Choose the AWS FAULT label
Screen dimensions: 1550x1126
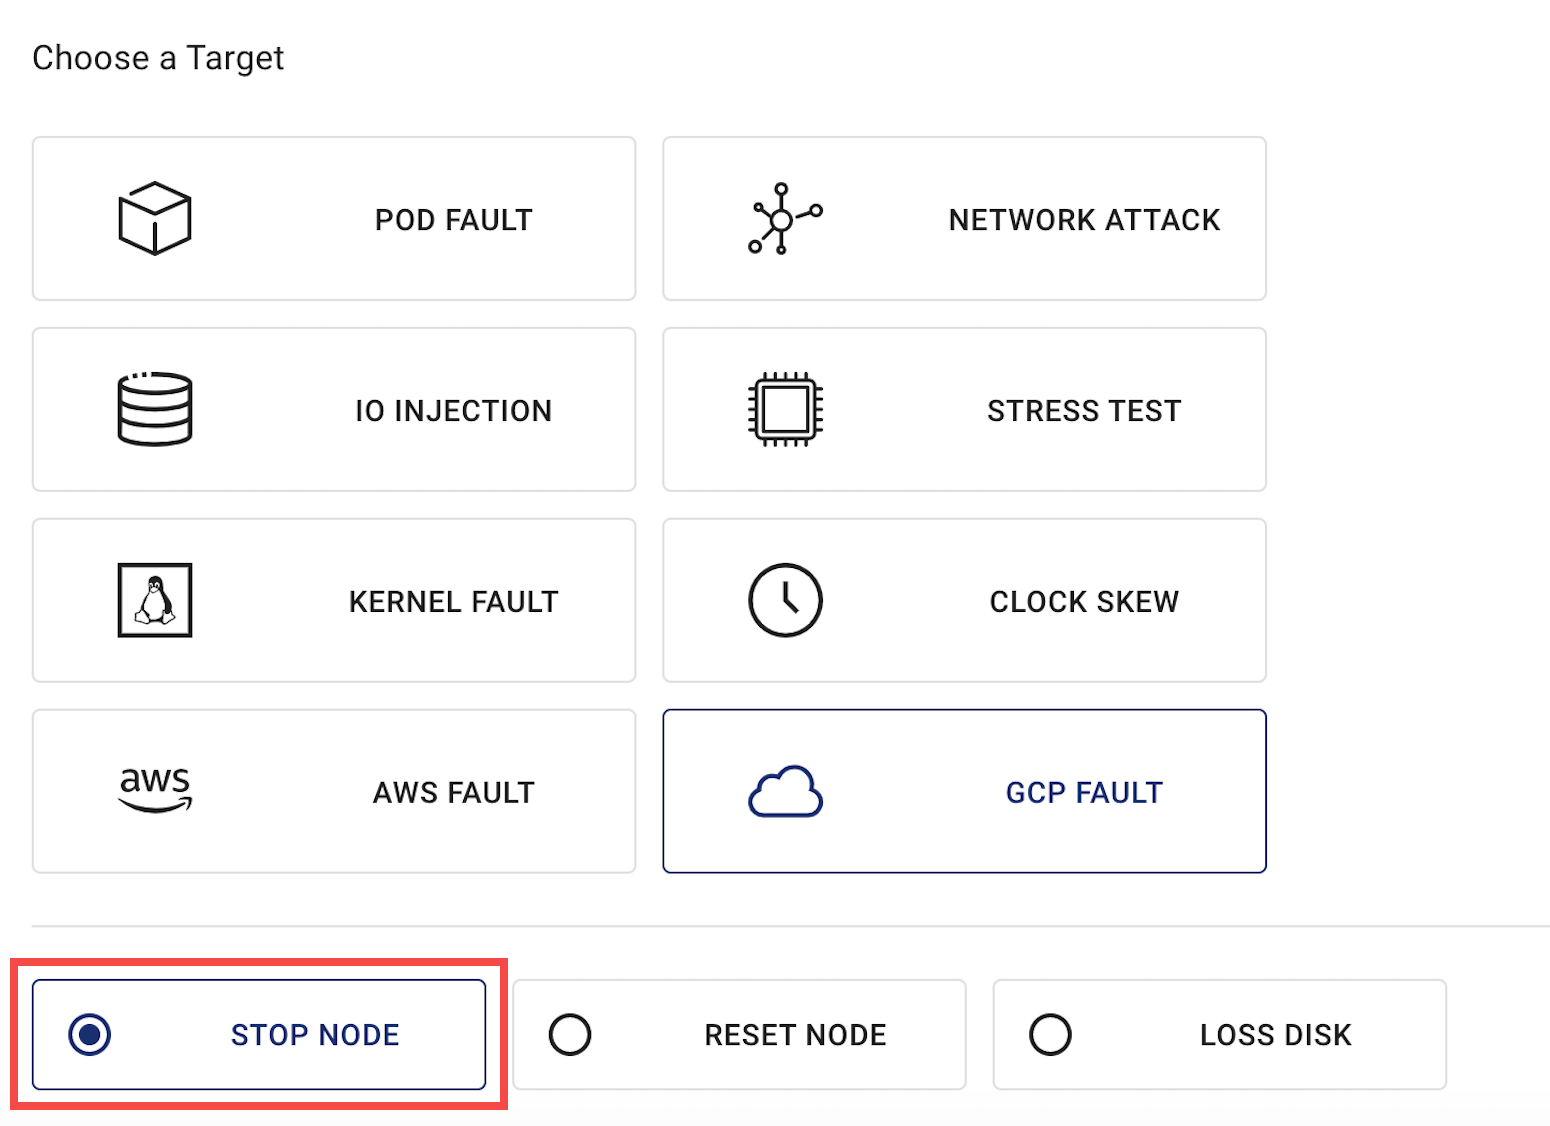click(x=453, y=793)
